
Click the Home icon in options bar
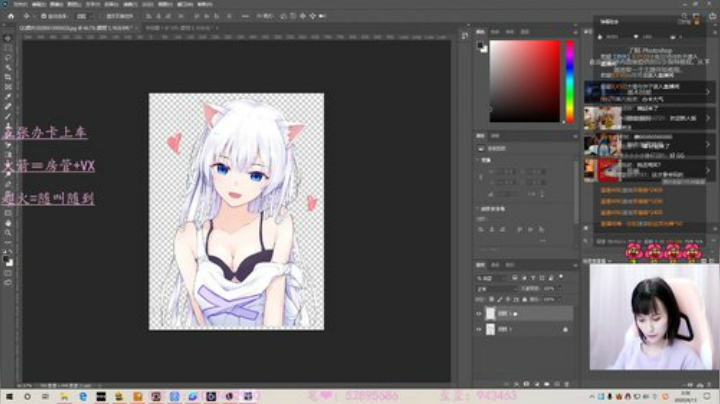point(11,16)
